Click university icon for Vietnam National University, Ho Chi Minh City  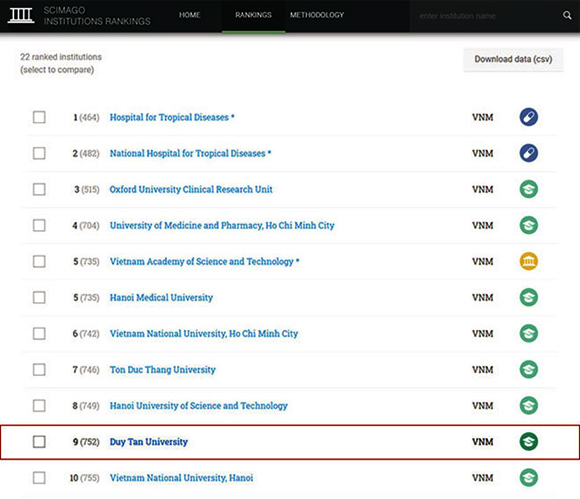tap(529, 334)
